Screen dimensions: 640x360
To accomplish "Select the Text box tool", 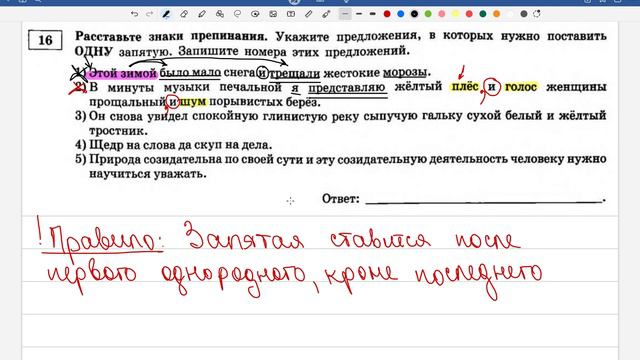I will pyautogui.click(x=291, y=14).
